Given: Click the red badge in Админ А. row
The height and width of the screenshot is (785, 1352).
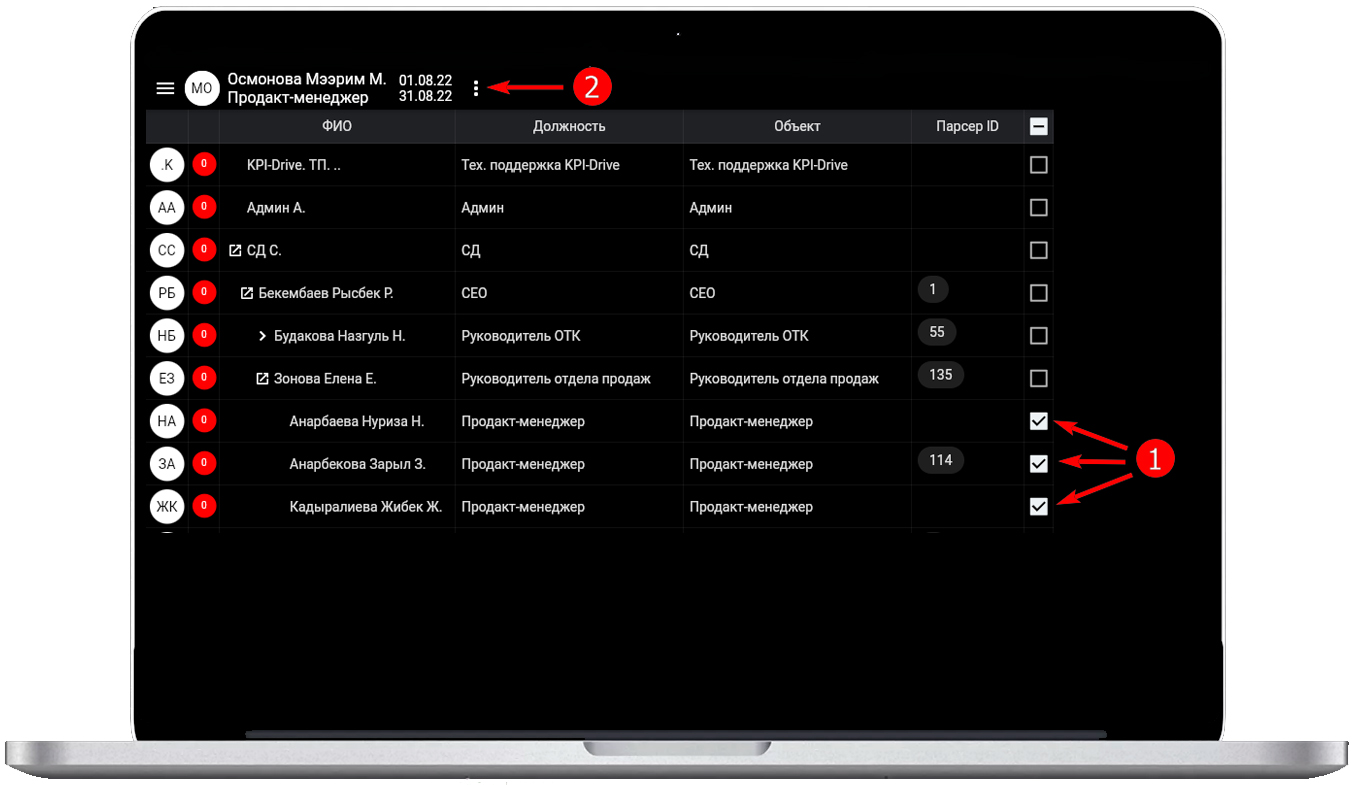Looking at the screenshot, I should (x=204, y=208).
